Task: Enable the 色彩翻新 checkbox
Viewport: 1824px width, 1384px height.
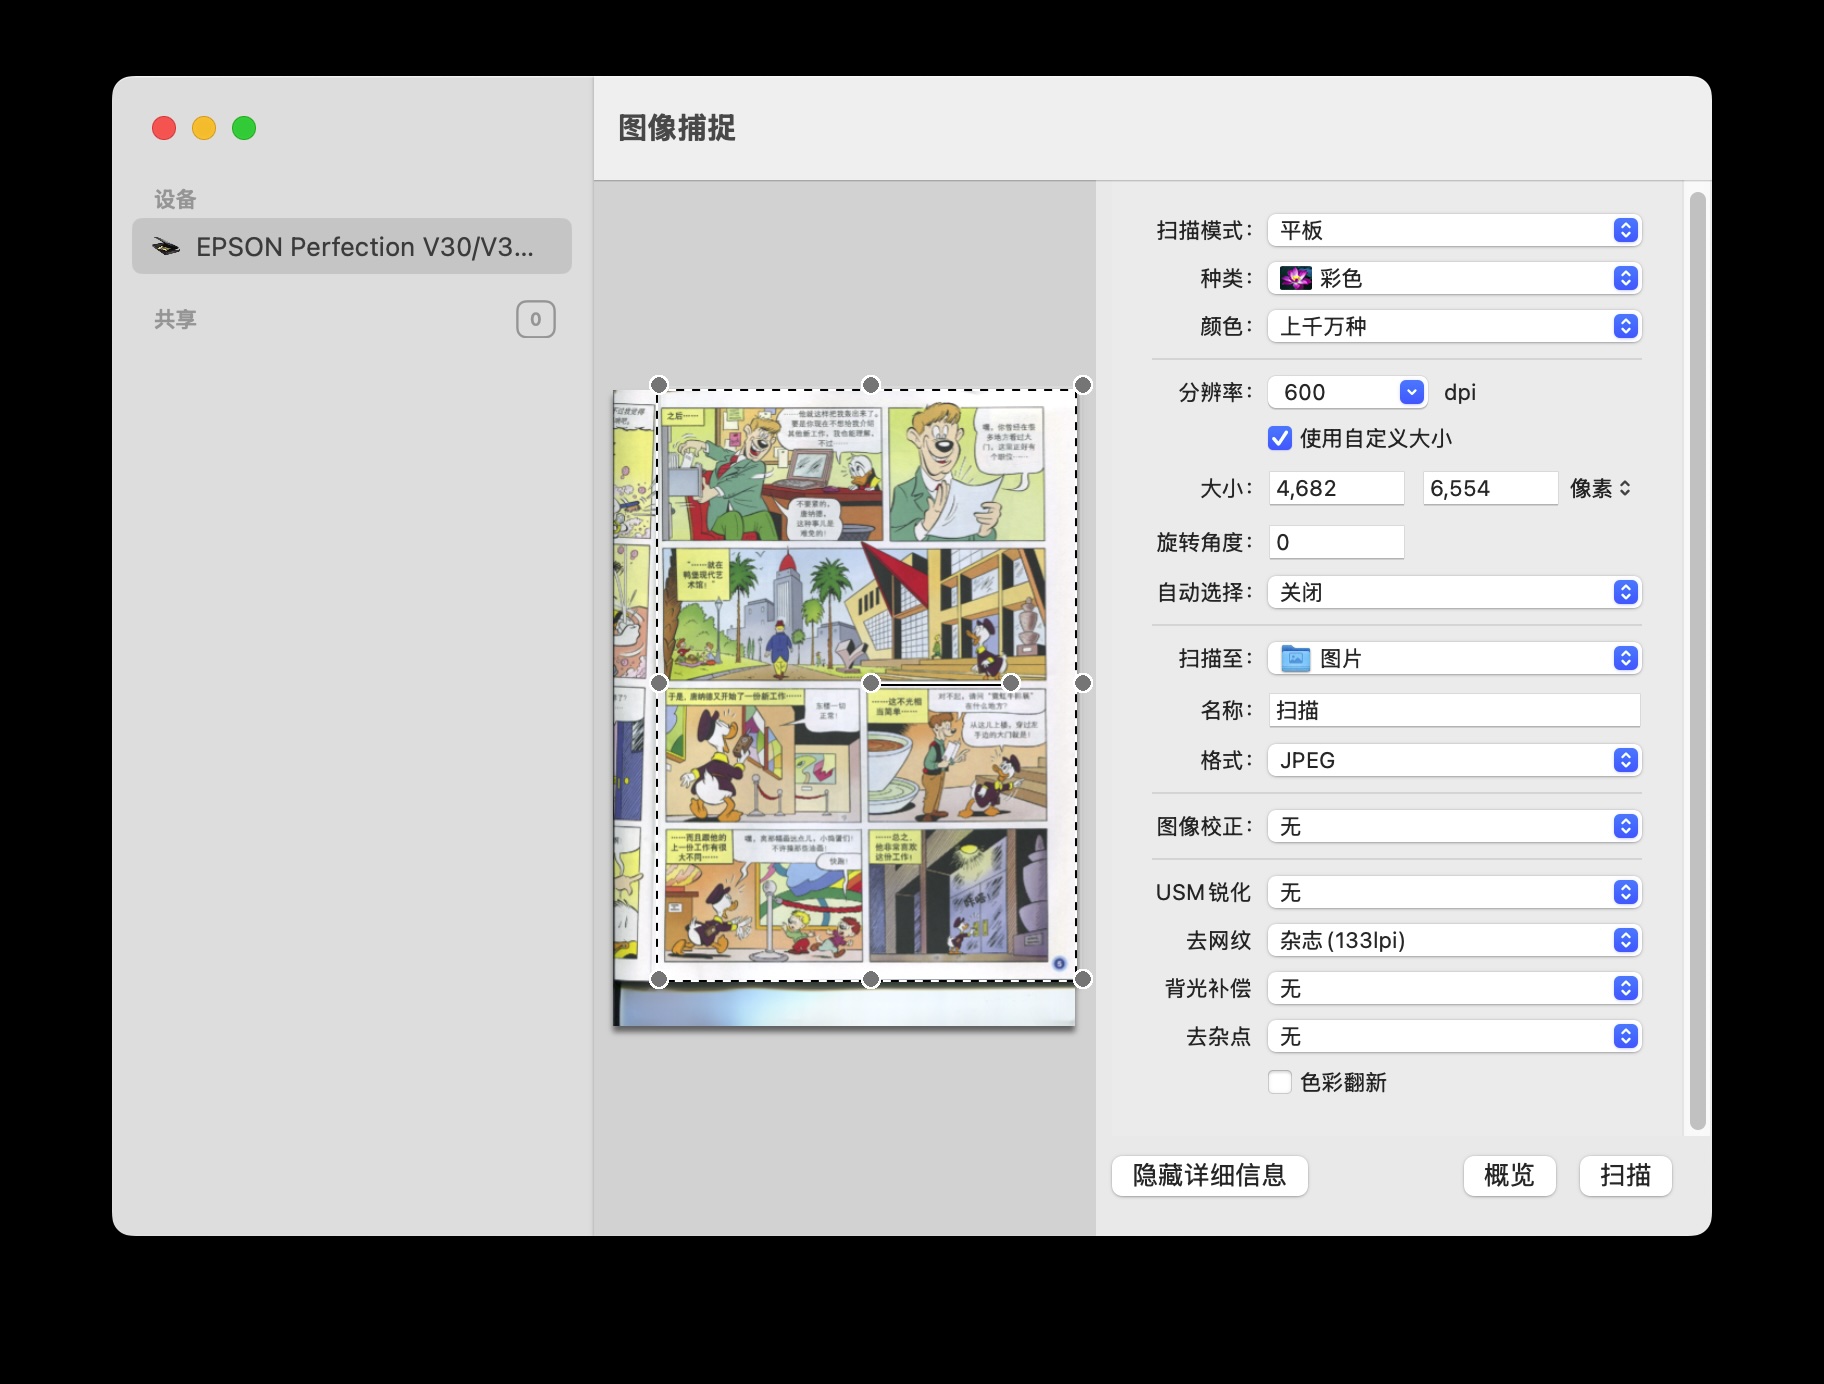Action: coord(1279,1082)
